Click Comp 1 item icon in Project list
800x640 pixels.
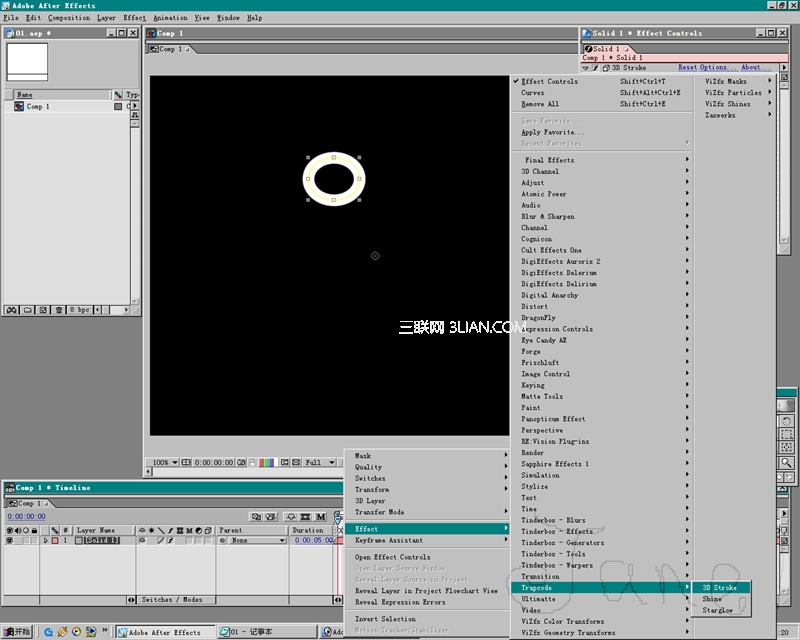tap(19, 106)
